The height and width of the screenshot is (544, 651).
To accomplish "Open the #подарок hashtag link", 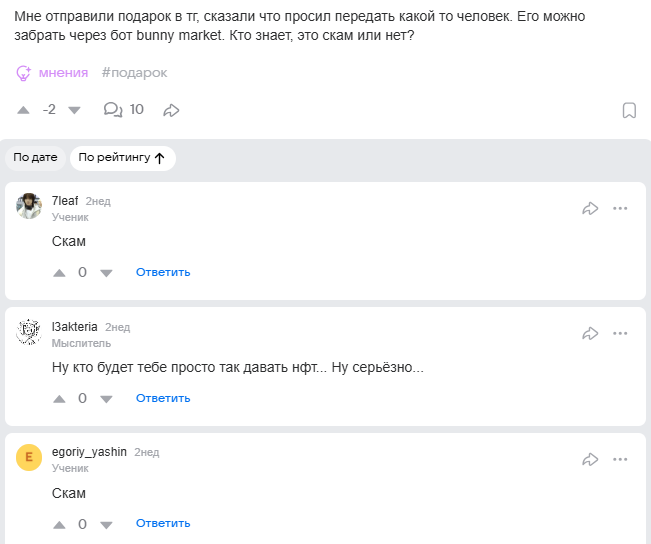I will click(x=134, y=73).
